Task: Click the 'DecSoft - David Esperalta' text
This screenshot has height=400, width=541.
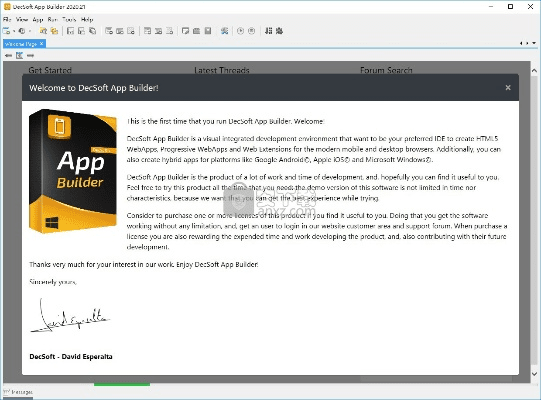Action: pyautogui.click(x=71, y=357)
